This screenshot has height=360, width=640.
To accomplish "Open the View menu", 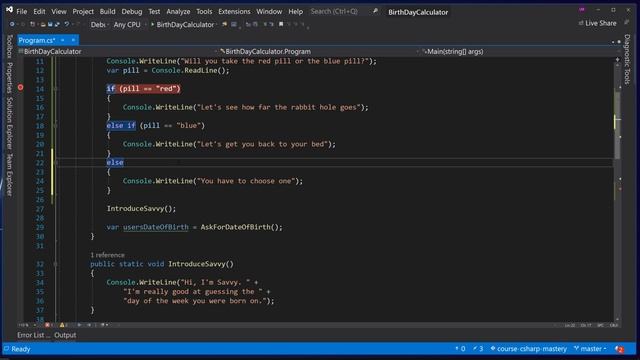I will point(59,11).
